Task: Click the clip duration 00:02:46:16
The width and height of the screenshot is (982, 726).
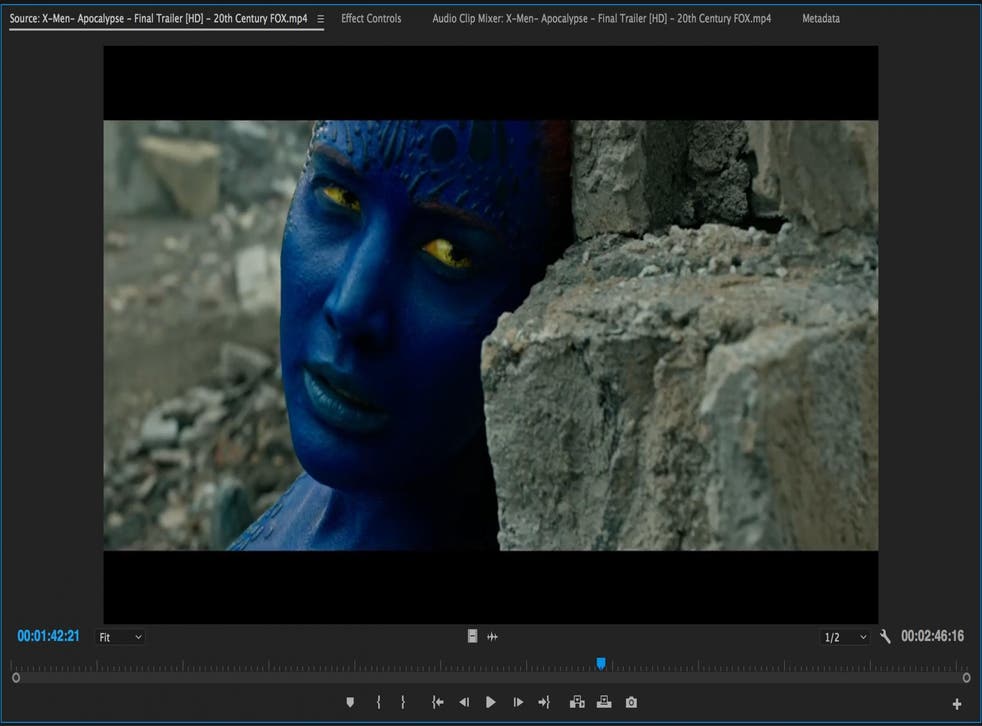Action: (x=932, y=636)
